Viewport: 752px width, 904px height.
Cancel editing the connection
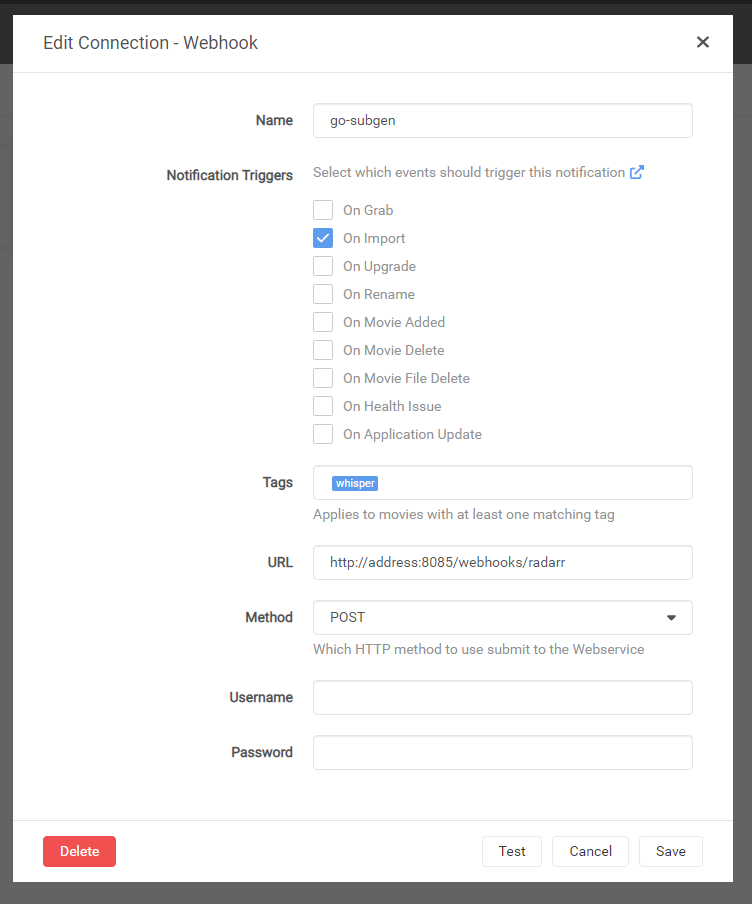coord(591,851)
